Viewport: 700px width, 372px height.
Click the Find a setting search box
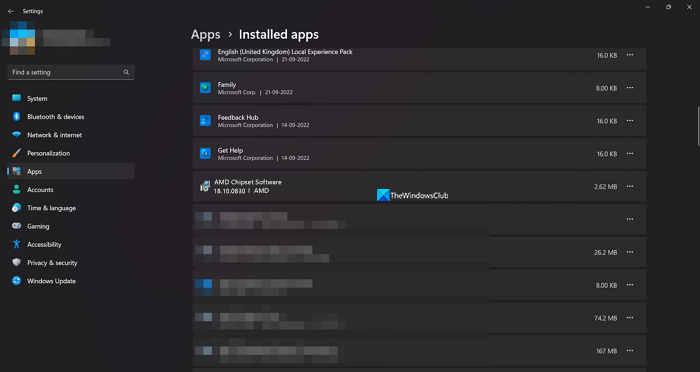[71, 72]
